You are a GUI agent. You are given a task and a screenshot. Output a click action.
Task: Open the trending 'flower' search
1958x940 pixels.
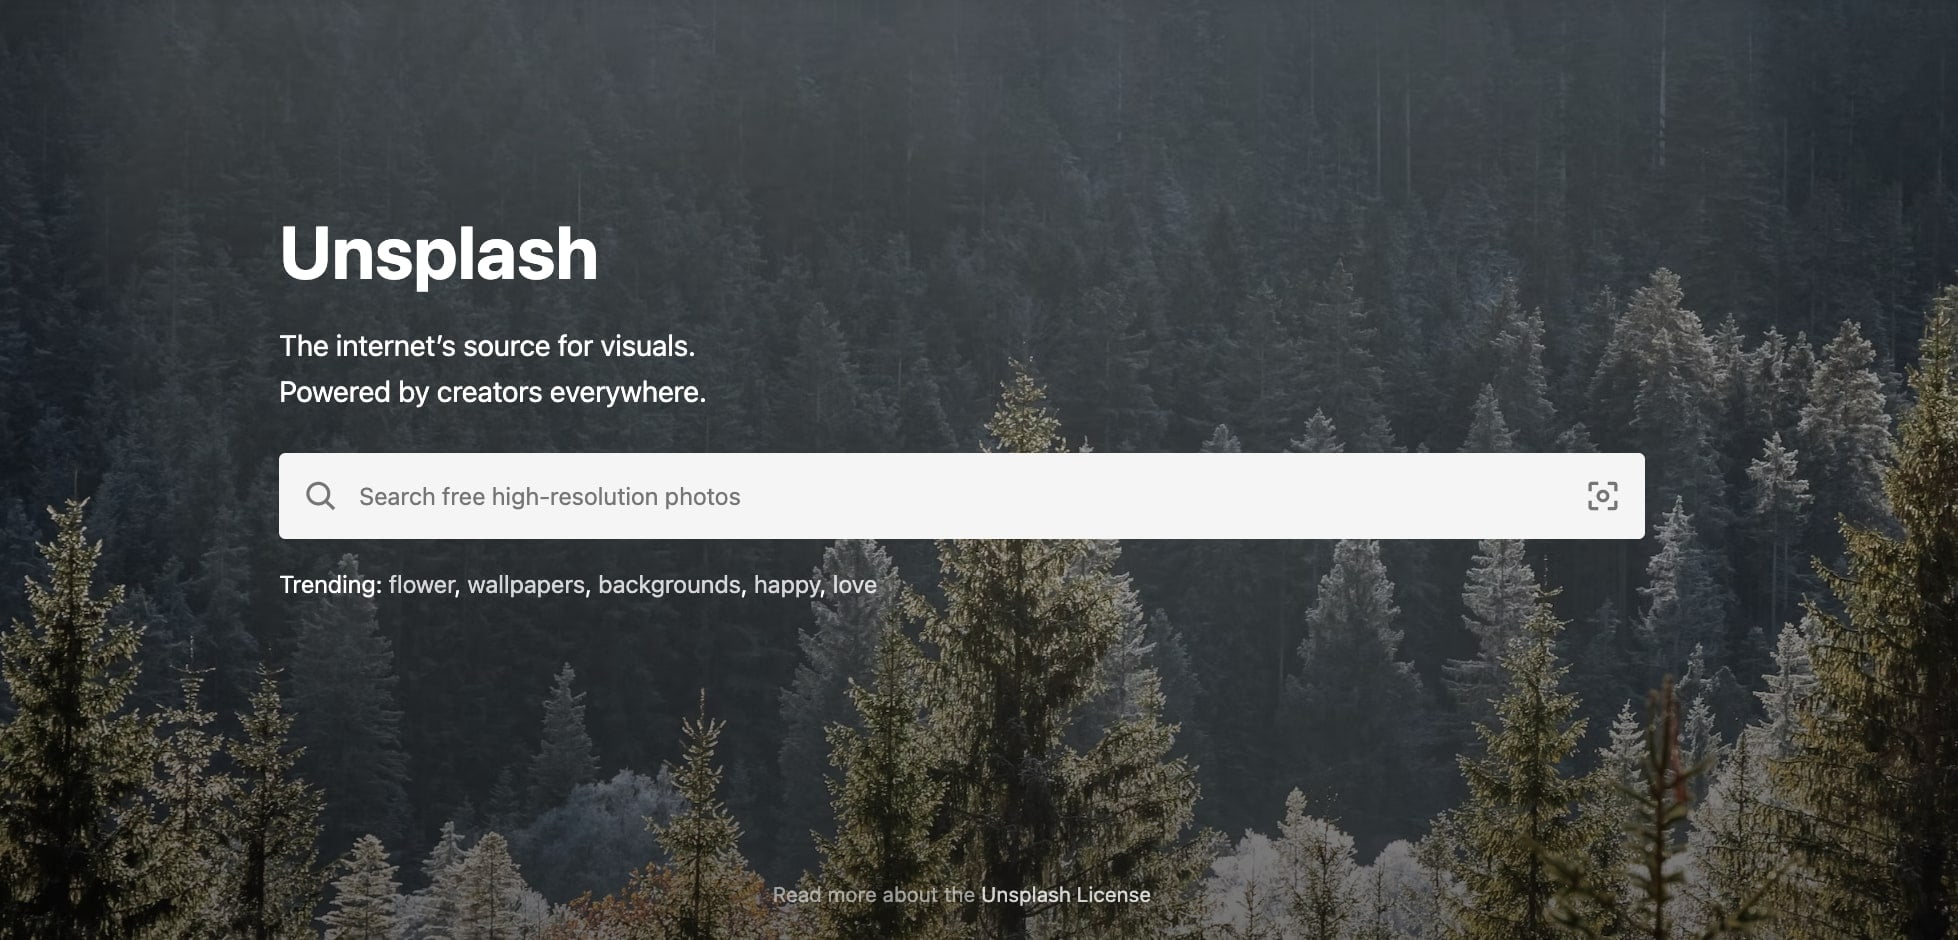(x=421, y=585)
